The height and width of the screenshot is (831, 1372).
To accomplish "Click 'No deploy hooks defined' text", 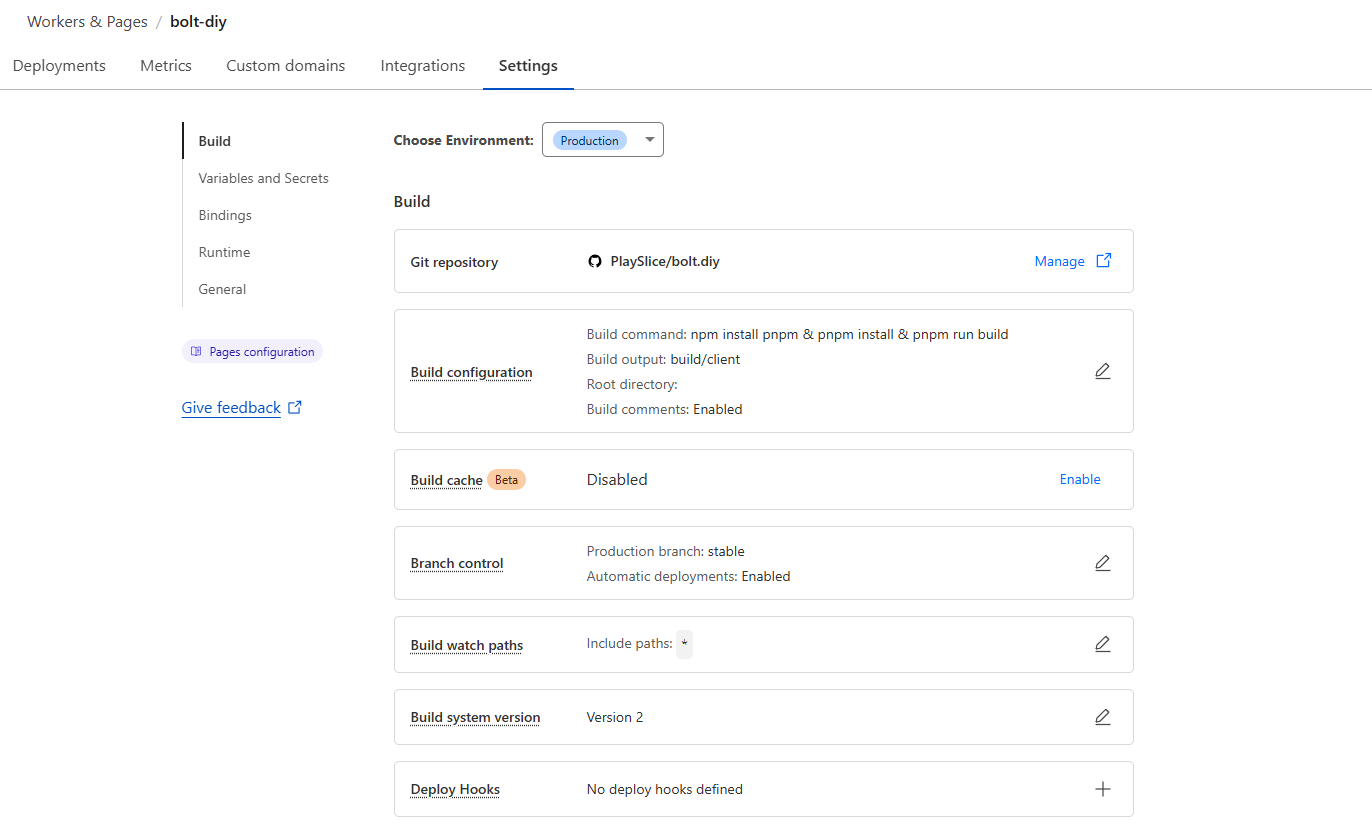I will tap(664, 789).
